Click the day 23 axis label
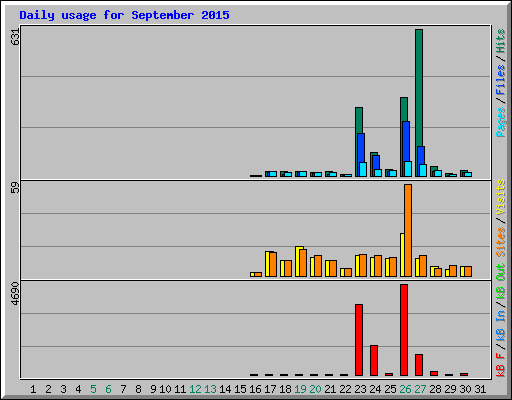512x400 pixels. click(360, 389)
